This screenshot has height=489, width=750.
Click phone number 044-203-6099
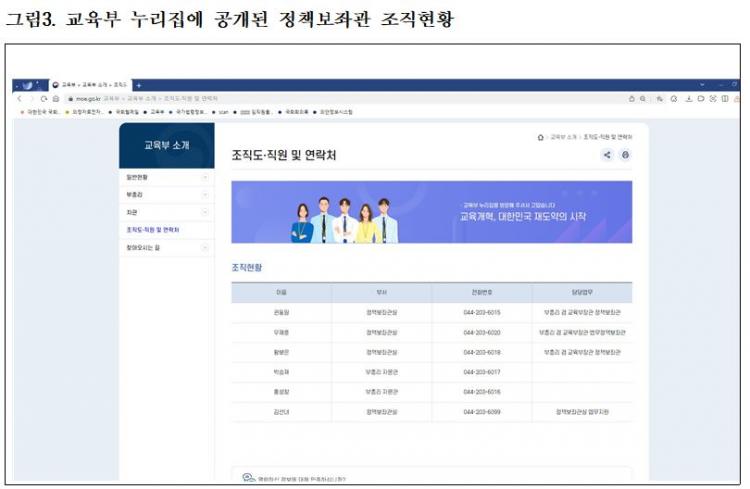(482, 412)
